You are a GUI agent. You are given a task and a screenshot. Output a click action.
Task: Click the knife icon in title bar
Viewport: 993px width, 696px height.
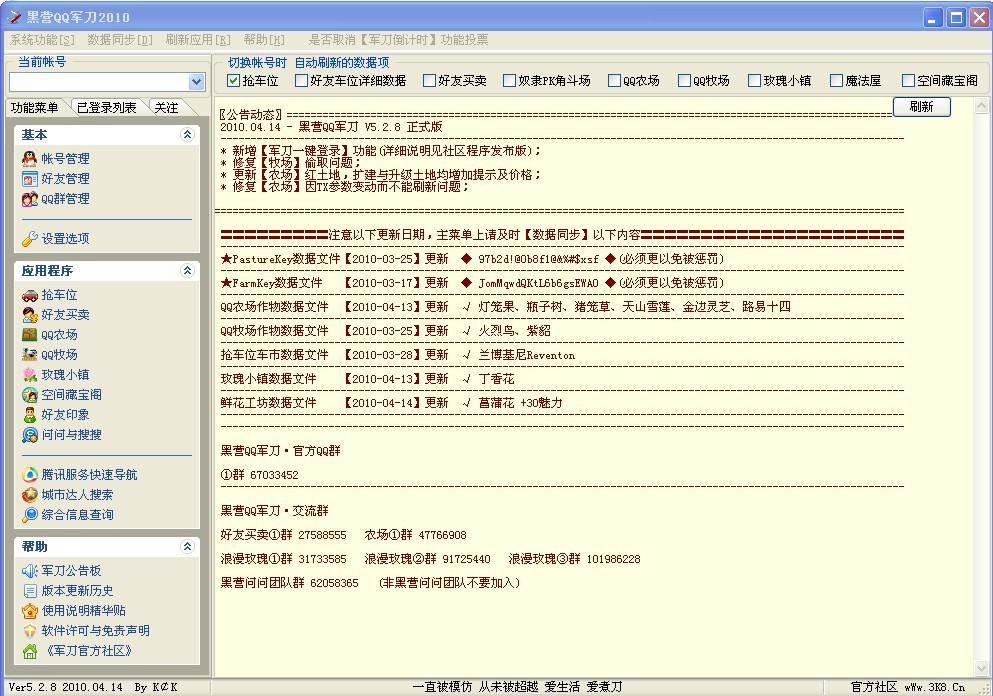(x=13, y=17)
